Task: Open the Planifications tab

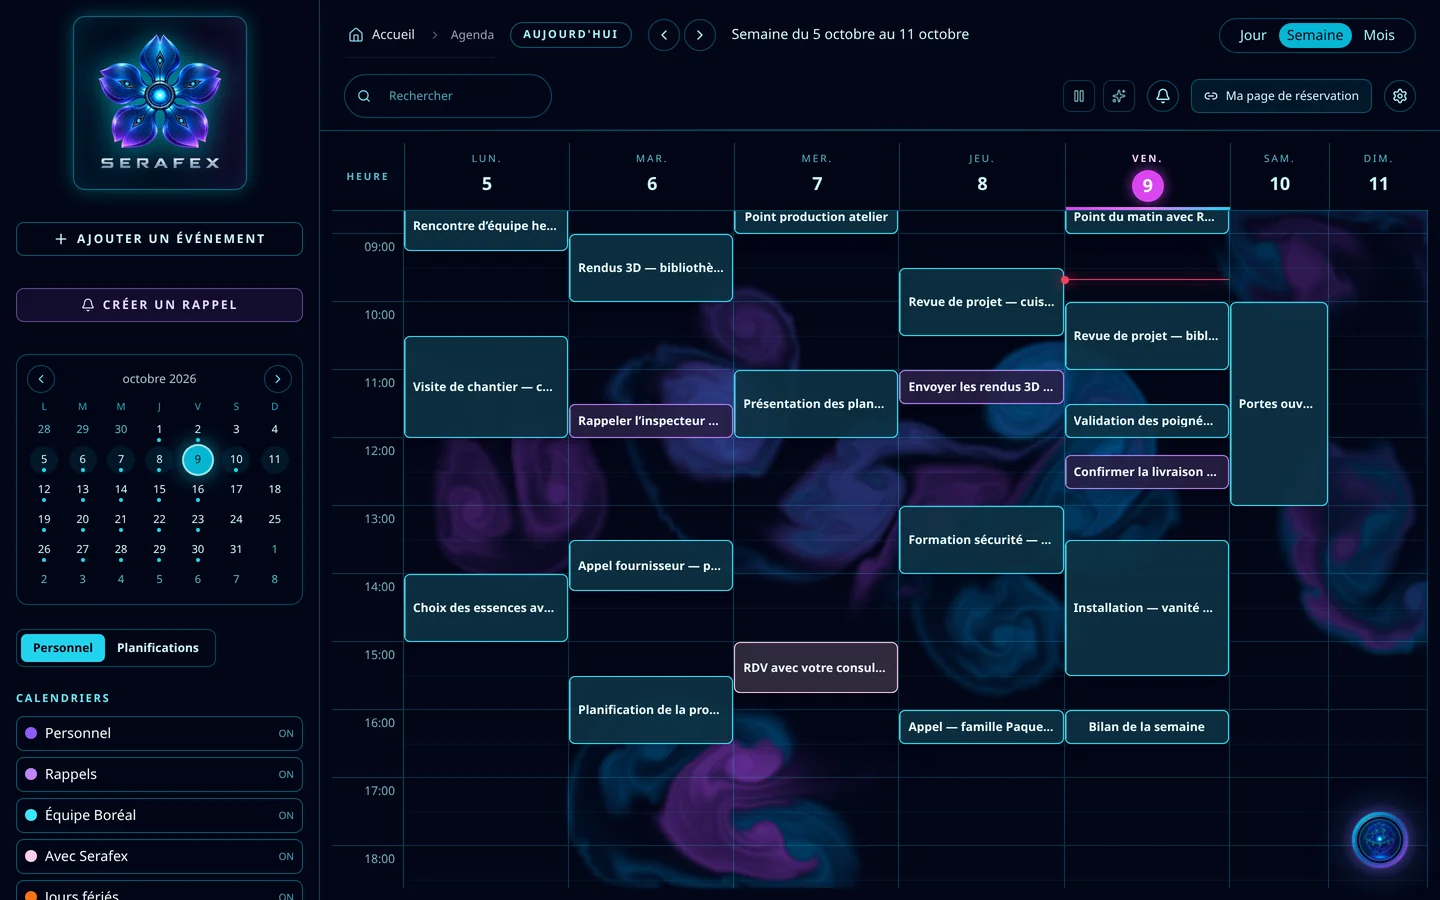Action: pyautogui.click(x=158, y=648)
